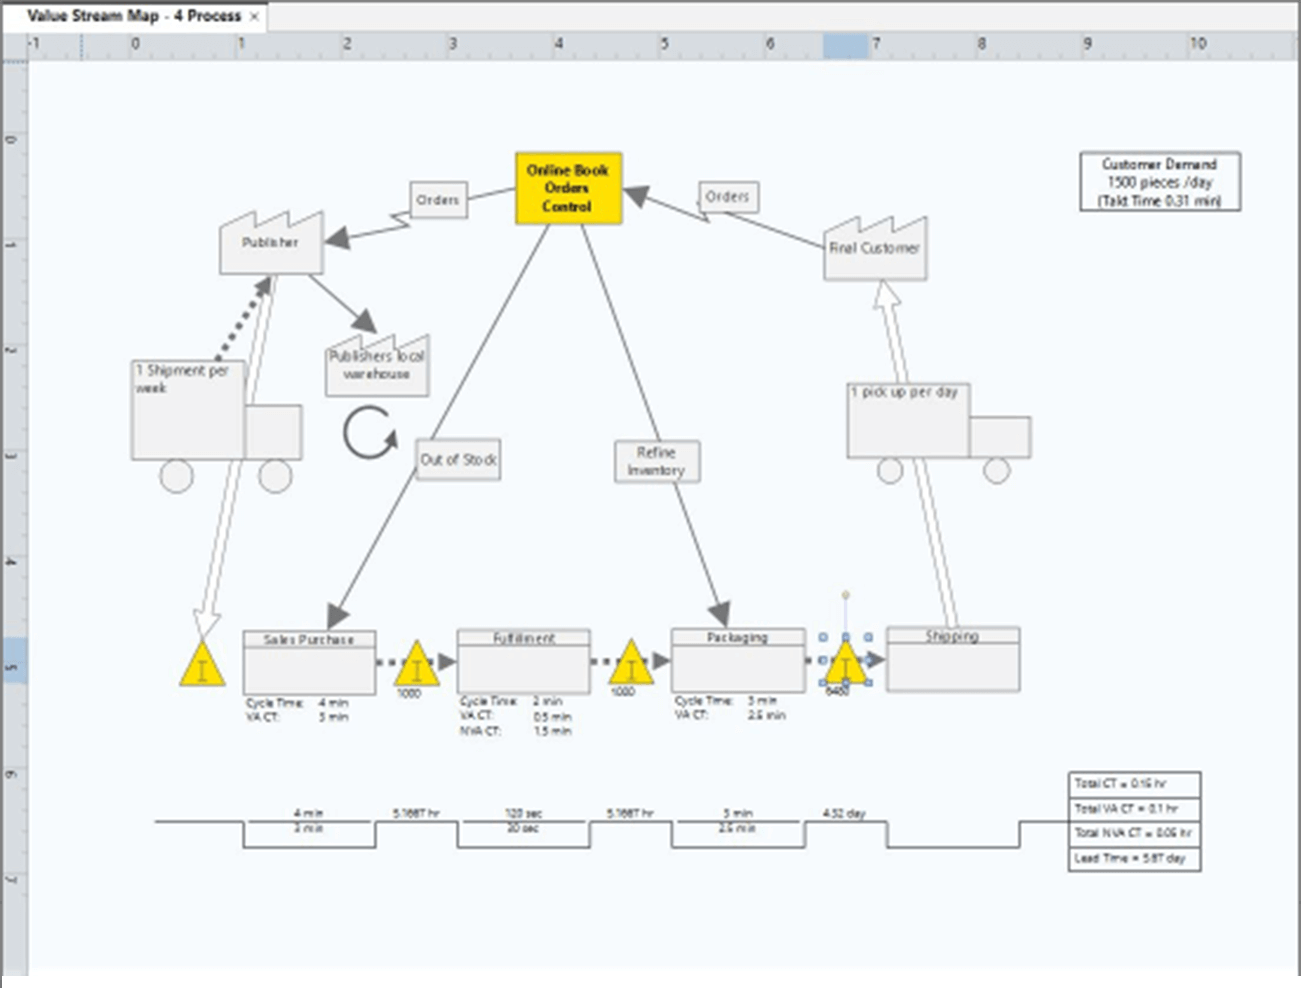This screenshot has height=988, width=1301.
Task: Click the Final Customer factory shape
Action: [875, 250]
